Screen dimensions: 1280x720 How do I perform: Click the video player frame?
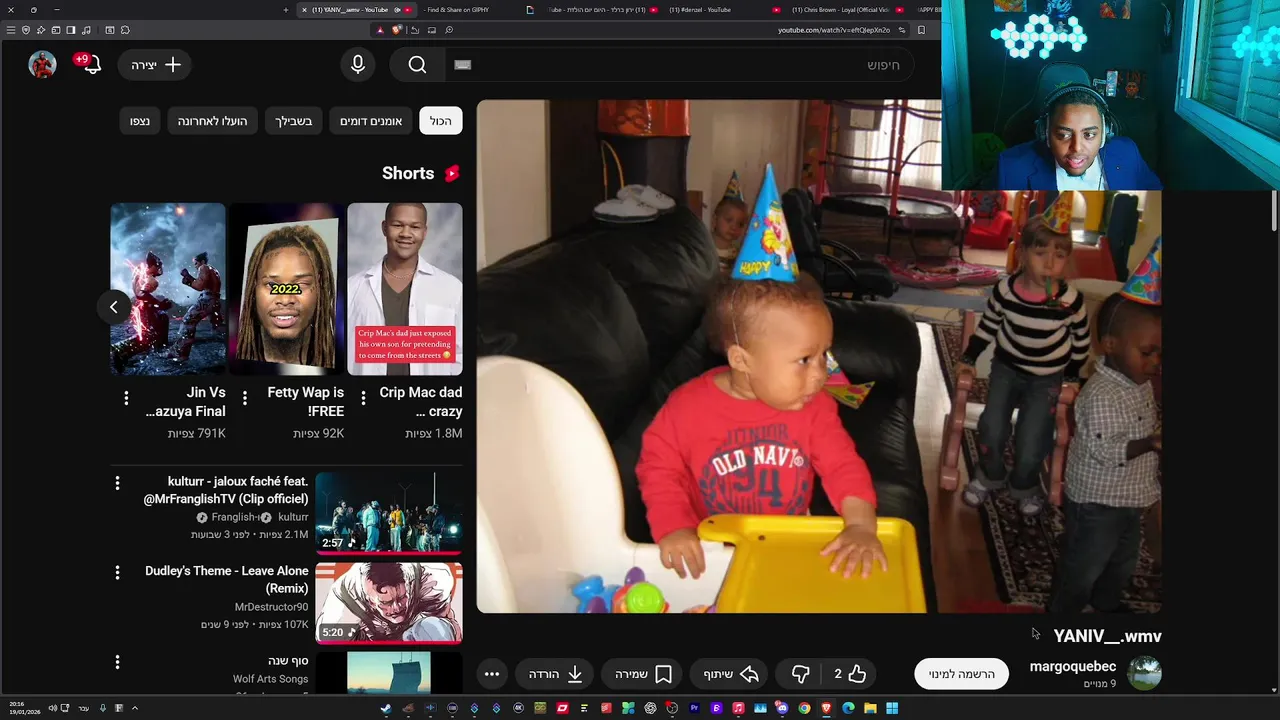point(818,356)
